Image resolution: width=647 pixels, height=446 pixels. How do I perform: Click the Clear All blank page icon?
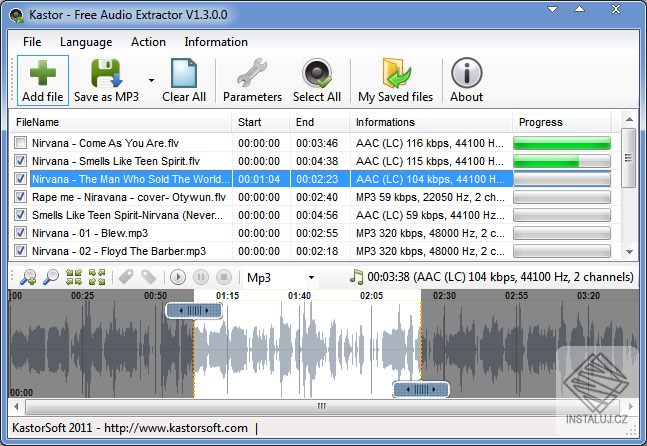tap(184, 73)
